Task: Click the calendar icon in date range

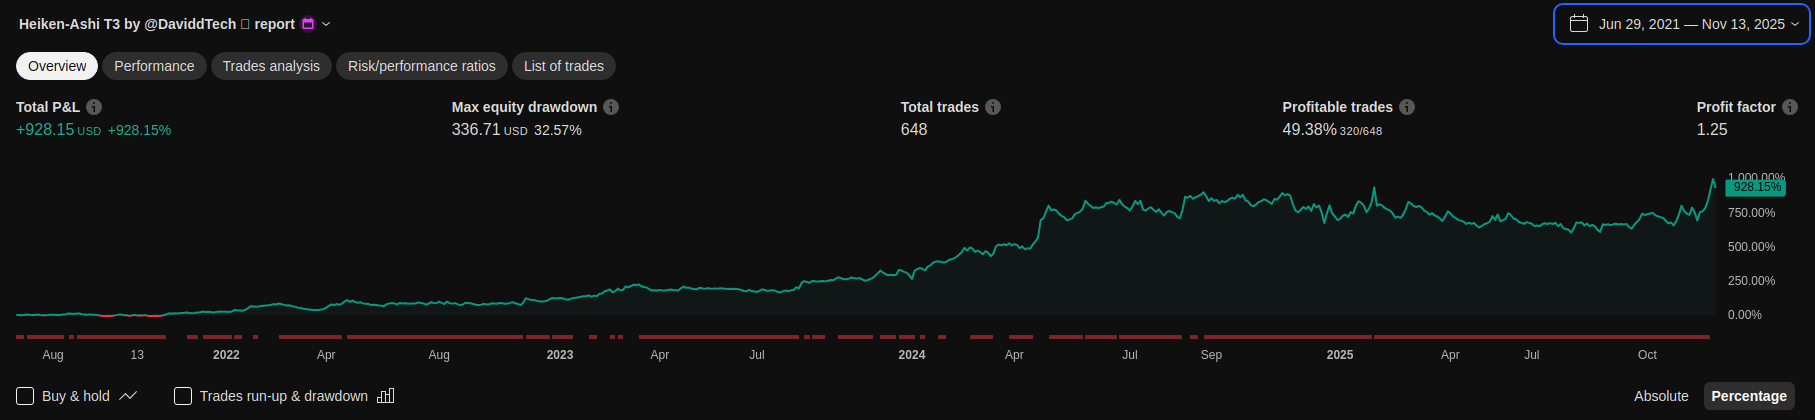Action: tap(1579, 24)
